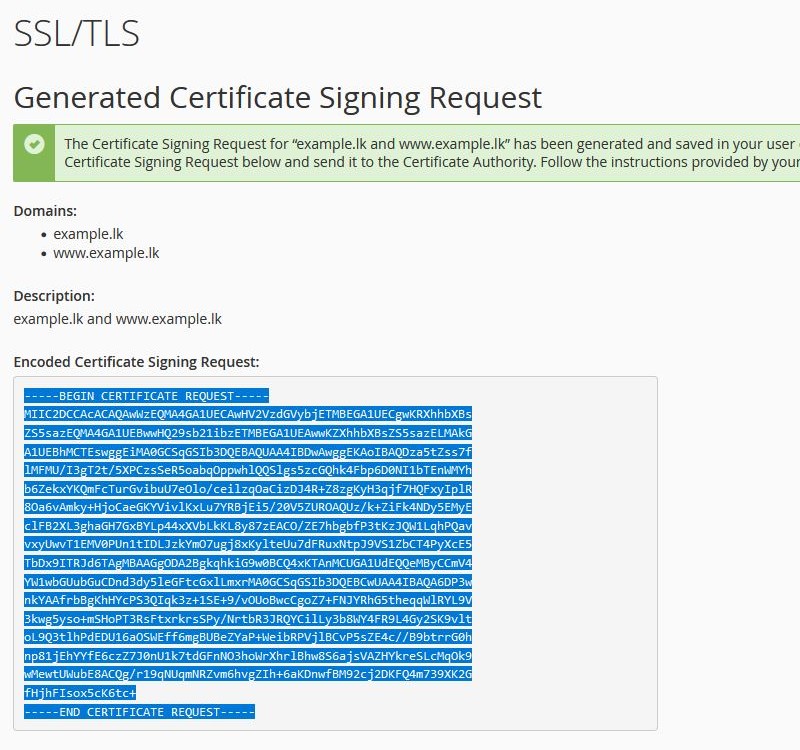Click the CSR line starting with wMewtUWubE8ACQg
The width and height of the screenshot is (800, 750).
(x=248, y=674)
